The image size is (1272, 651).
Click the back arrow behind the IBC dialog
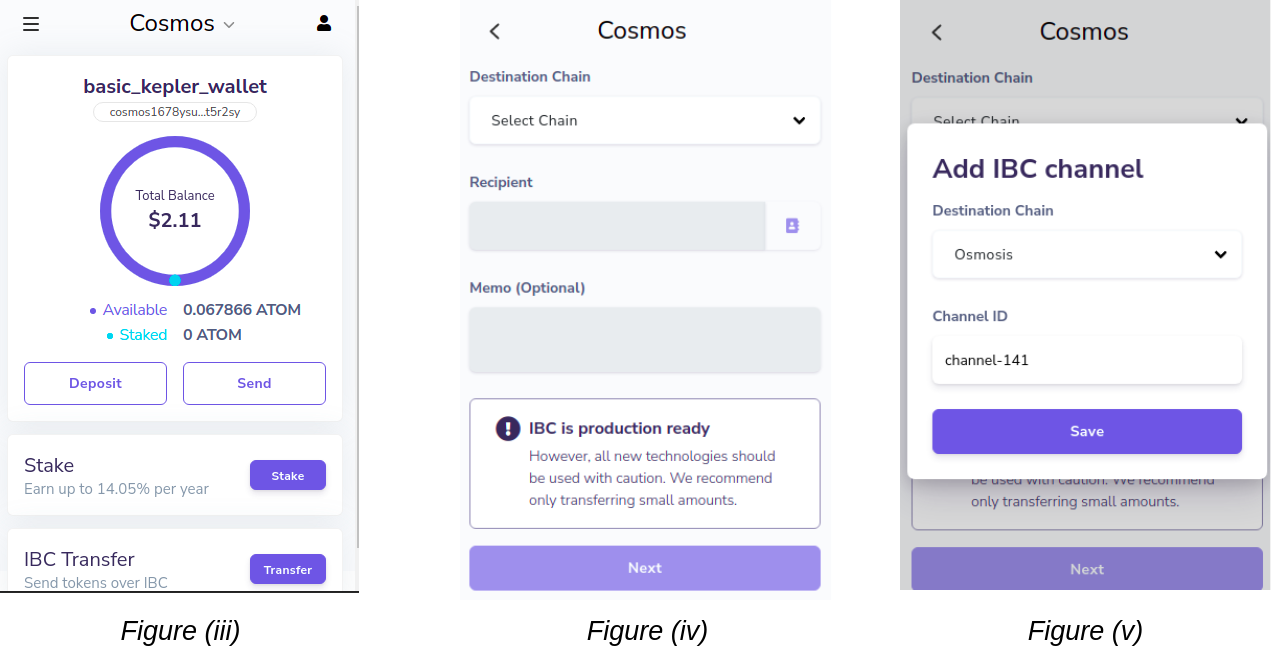click(936, 32)
